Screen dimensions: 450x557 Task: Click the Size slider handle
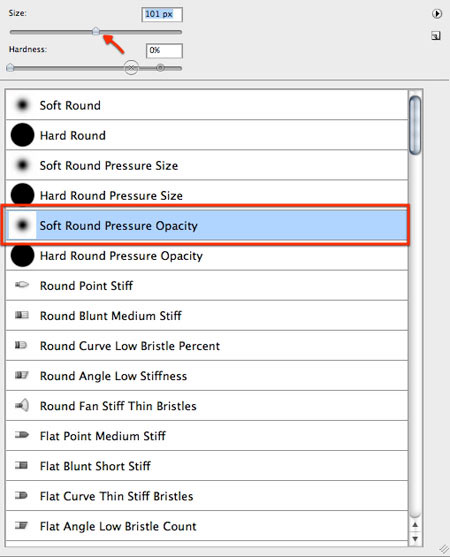[x=96, y=31]
